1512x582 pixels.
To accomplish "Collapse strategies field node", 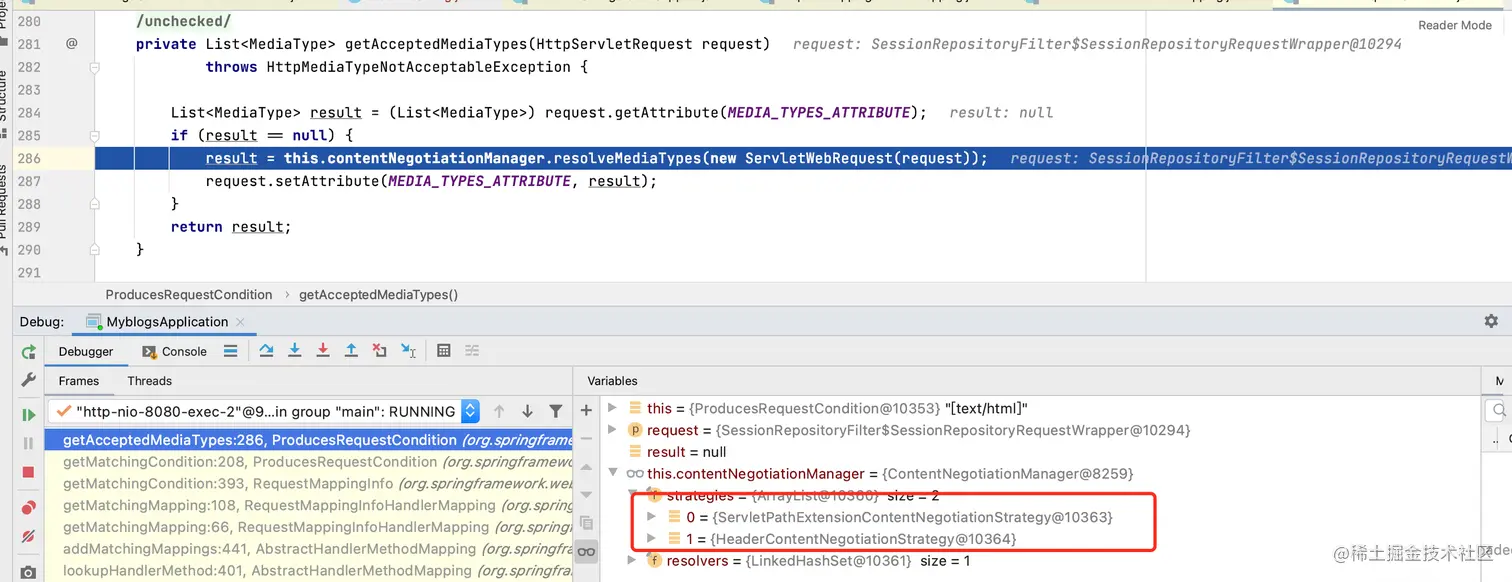I will point(633,495).
